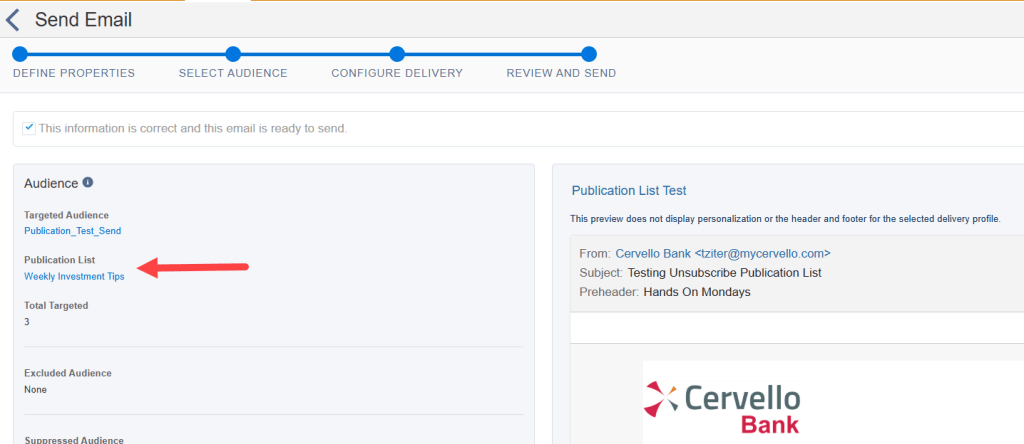Click the Configure Delivery step circle
Viewport: 1024px width, 444px height.
pyautogui.click(x=397, y=54)
